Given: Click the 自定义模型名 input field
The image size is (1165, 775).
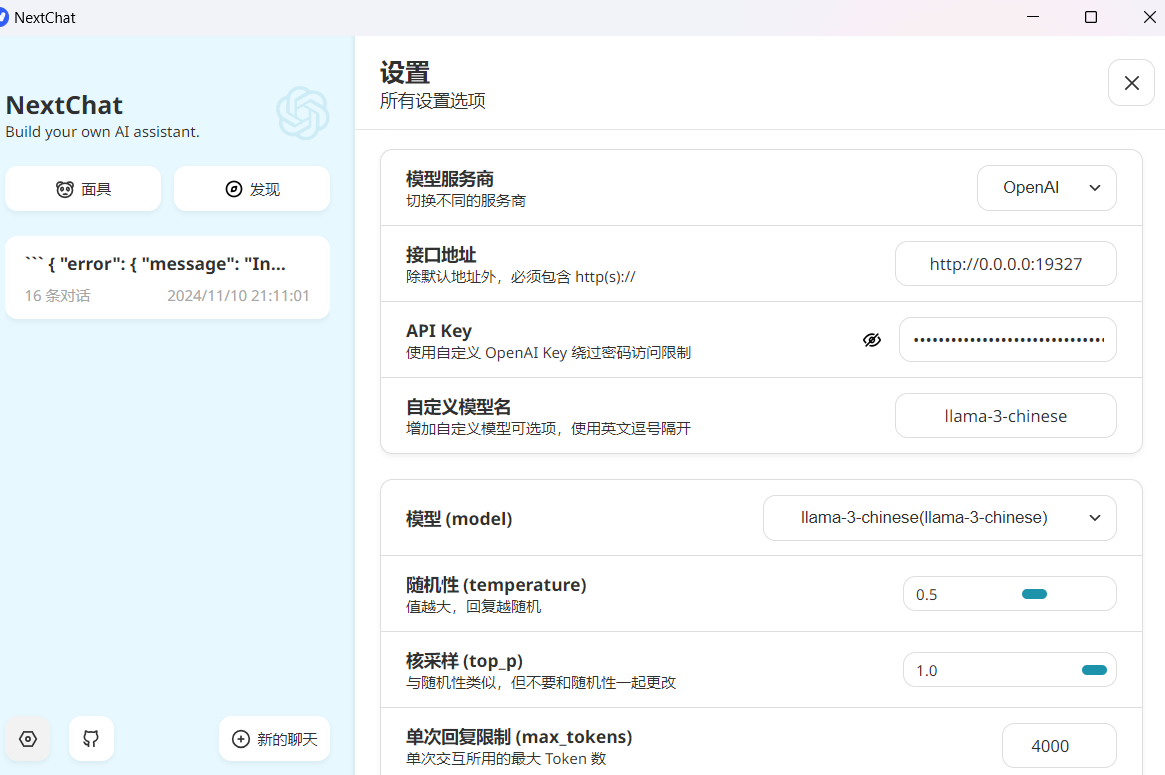Looking at the screenshot, I should [1005, 416].
